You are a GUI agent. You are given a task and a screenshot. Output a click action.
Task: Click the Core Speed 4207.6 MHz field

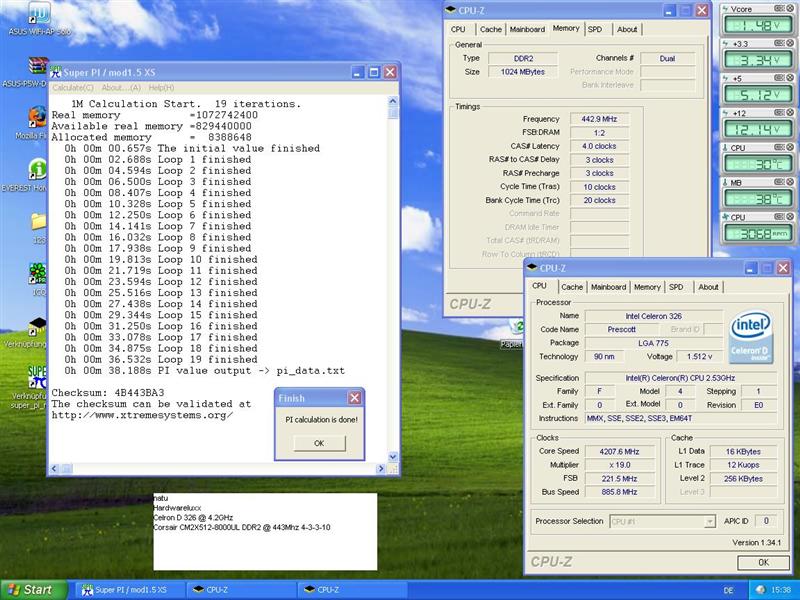pyautogui.click(x=620, y=452)
